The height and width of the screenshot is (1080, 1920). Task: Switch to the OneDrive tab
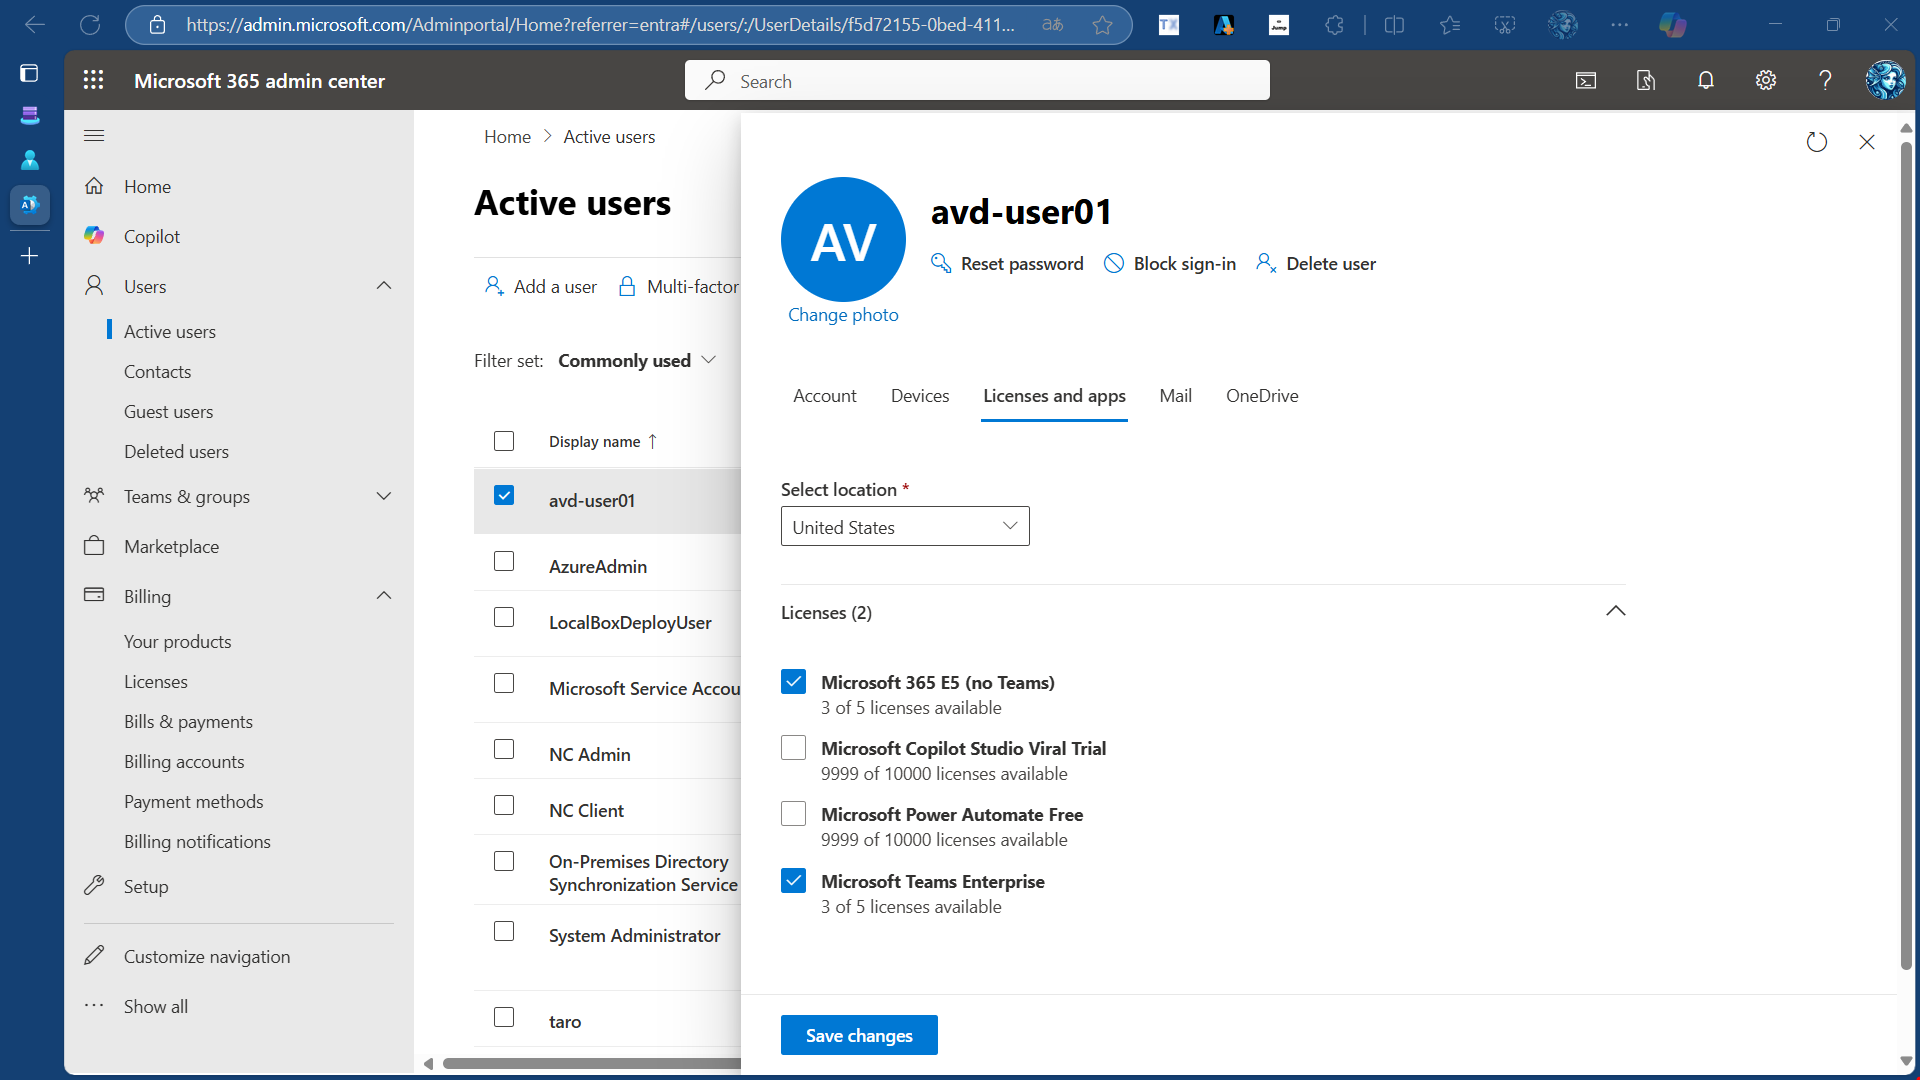coord(1262,396)
